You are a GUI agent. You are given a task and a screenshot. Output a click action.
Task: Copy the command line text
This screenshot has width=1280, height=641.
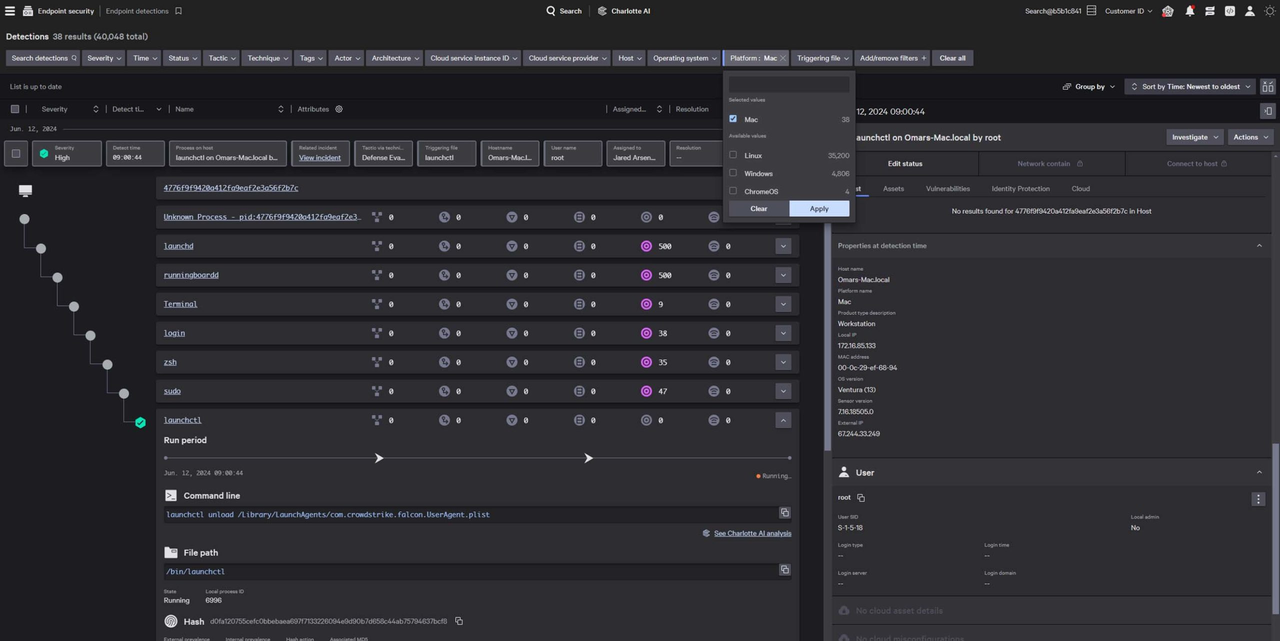(x=785, y=513)
